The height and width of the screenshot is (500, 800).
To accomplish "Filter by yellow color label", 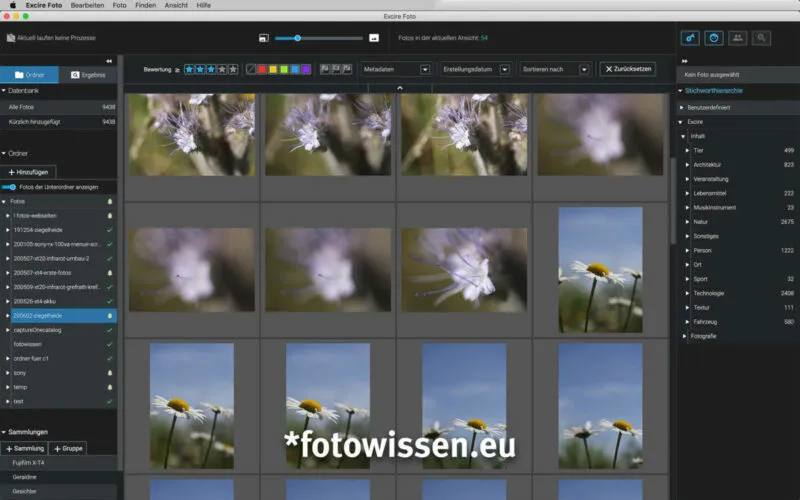I will (273, 69).
